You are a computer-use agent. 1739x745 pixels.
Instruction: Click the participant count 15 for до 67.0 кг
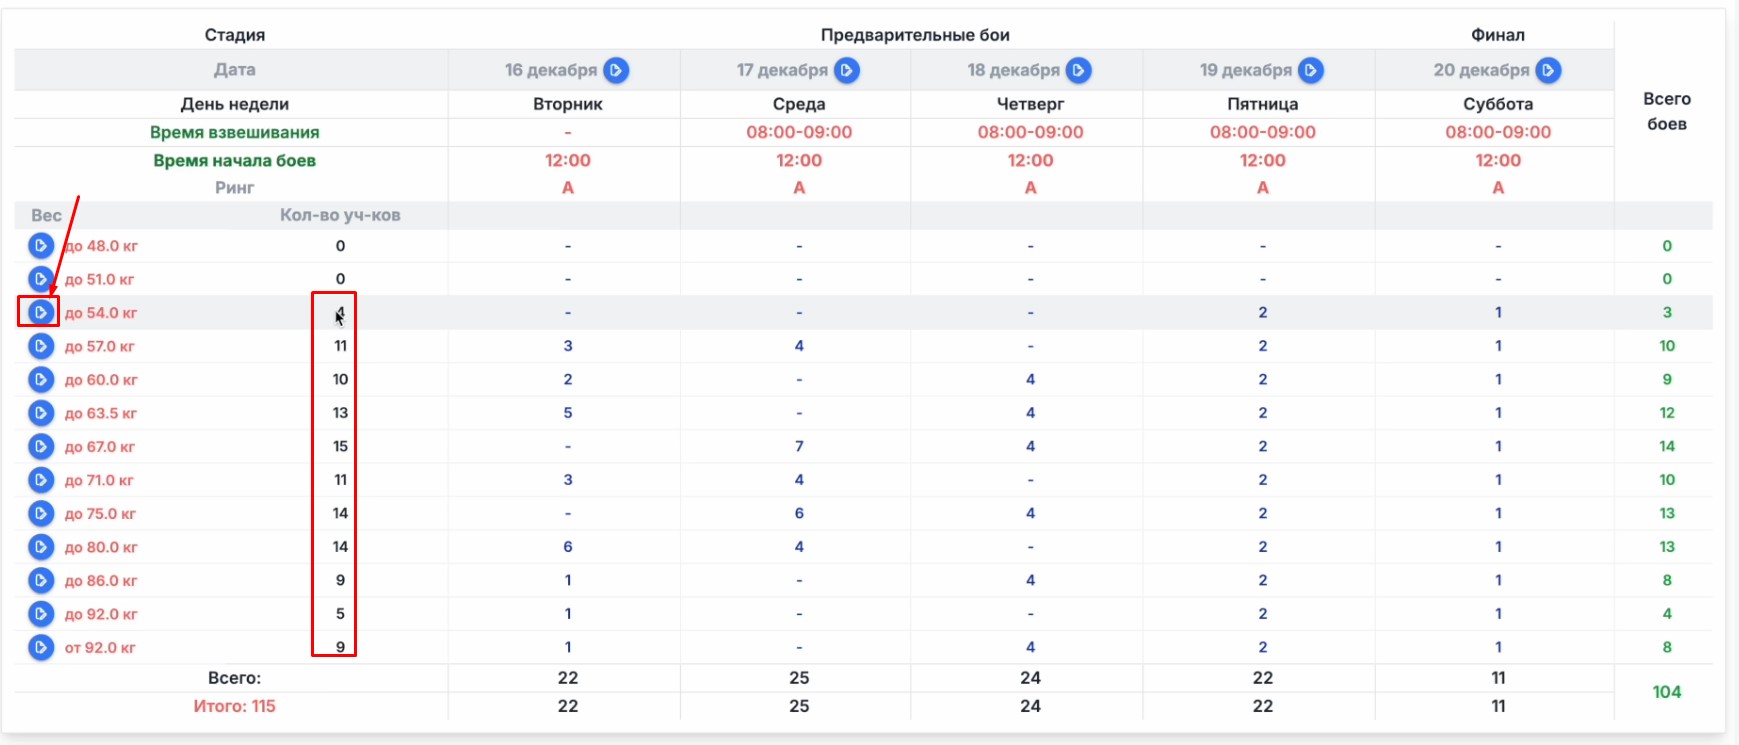pyautogui.click(x=340, y=446)
